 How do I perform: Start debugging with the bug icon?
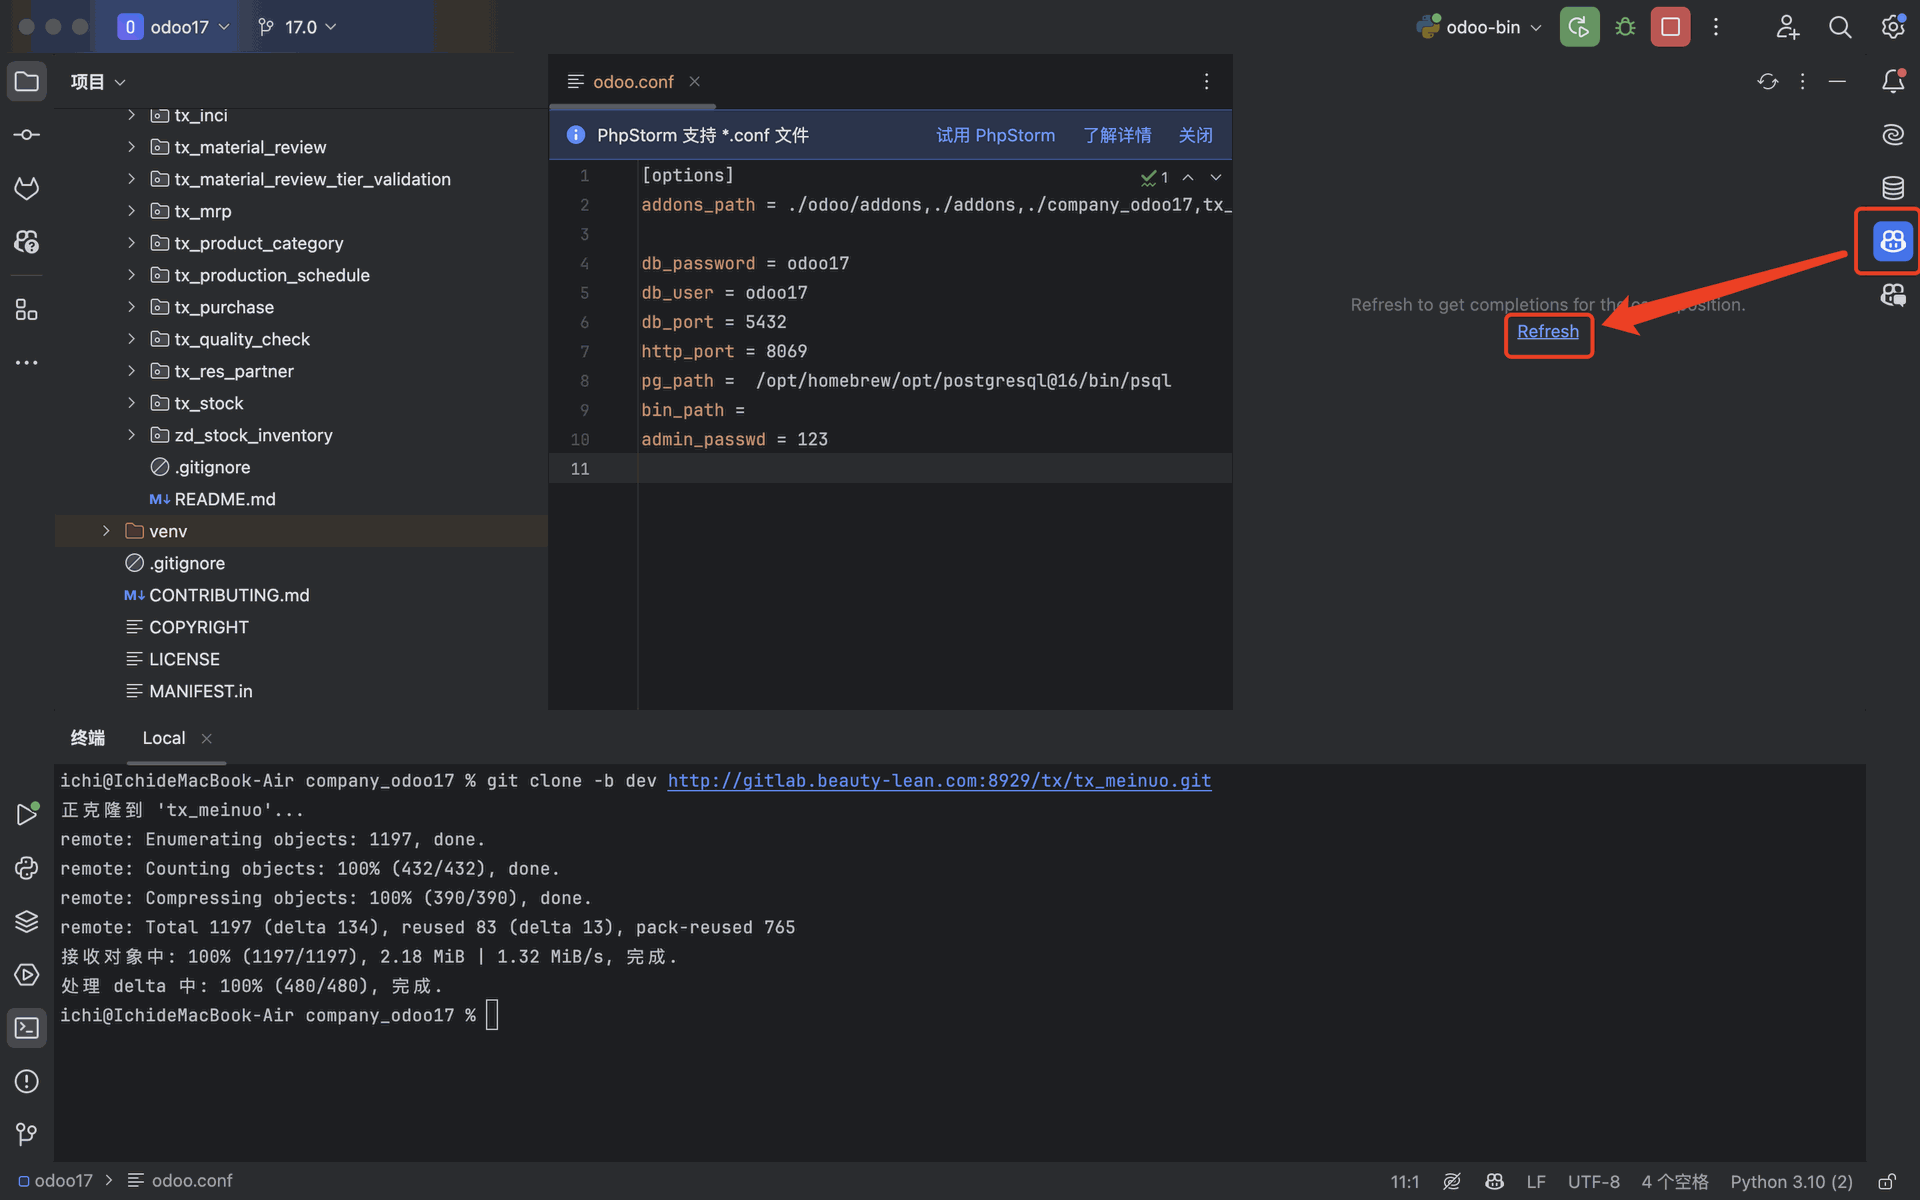click(1625, 27)
